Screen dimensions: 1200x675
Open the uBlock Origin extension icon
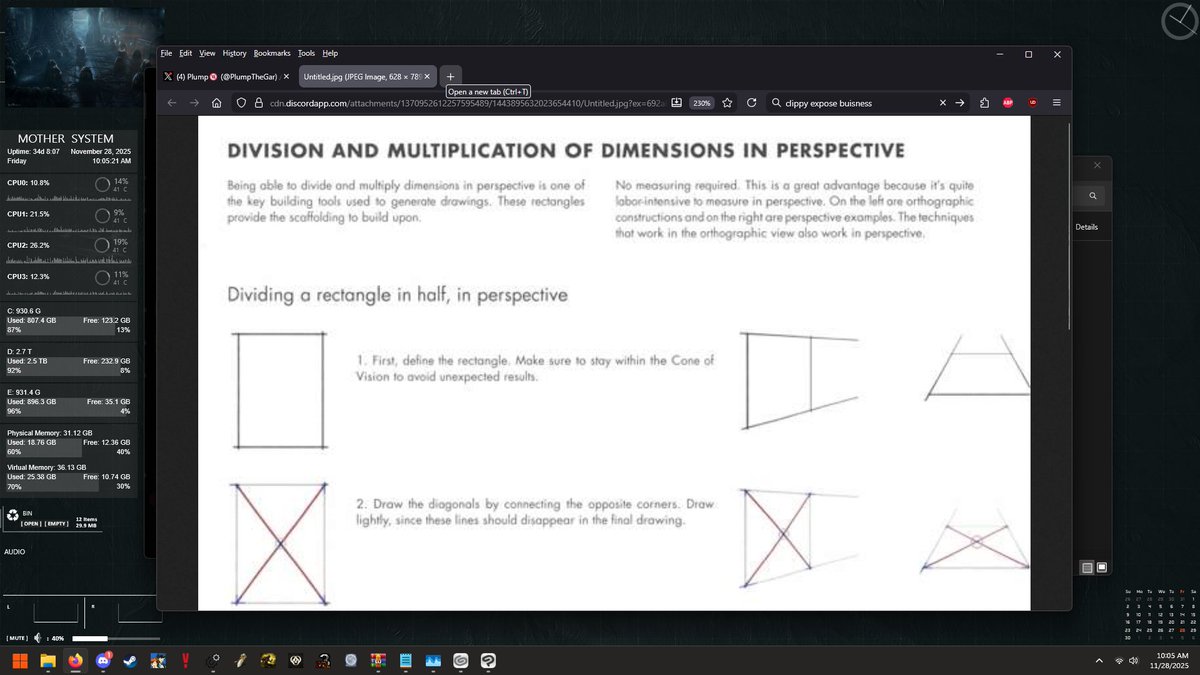click(1032, 102)
